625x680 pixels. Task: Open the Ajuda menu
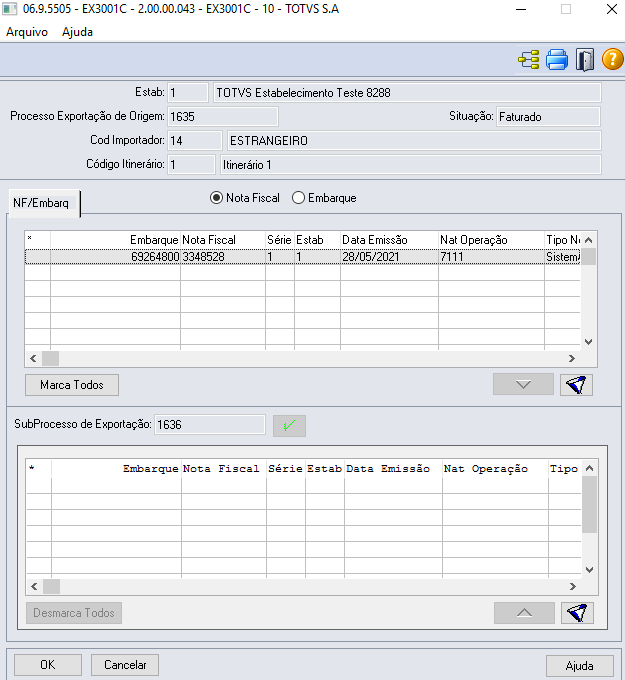pyautogui.click(x=77, y=32)
